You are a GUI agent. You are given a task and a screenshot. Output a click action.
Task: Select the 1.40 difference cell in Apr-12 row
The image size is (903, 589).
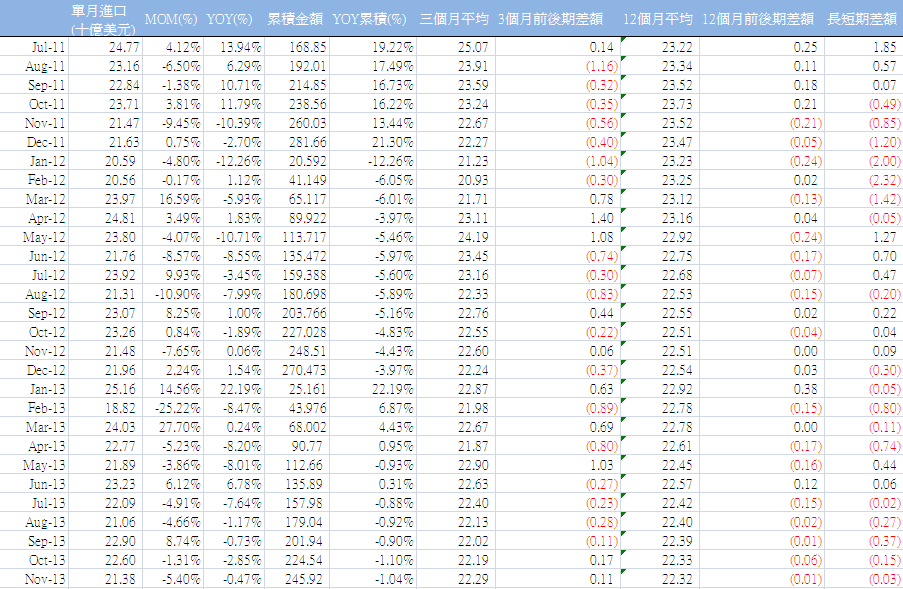click(602, 218)
